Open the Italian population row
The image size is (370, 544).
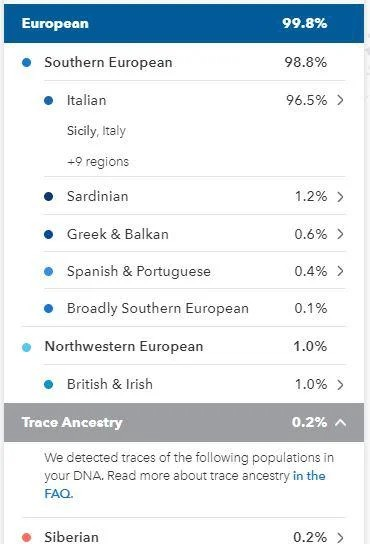[x=194, y=100]
